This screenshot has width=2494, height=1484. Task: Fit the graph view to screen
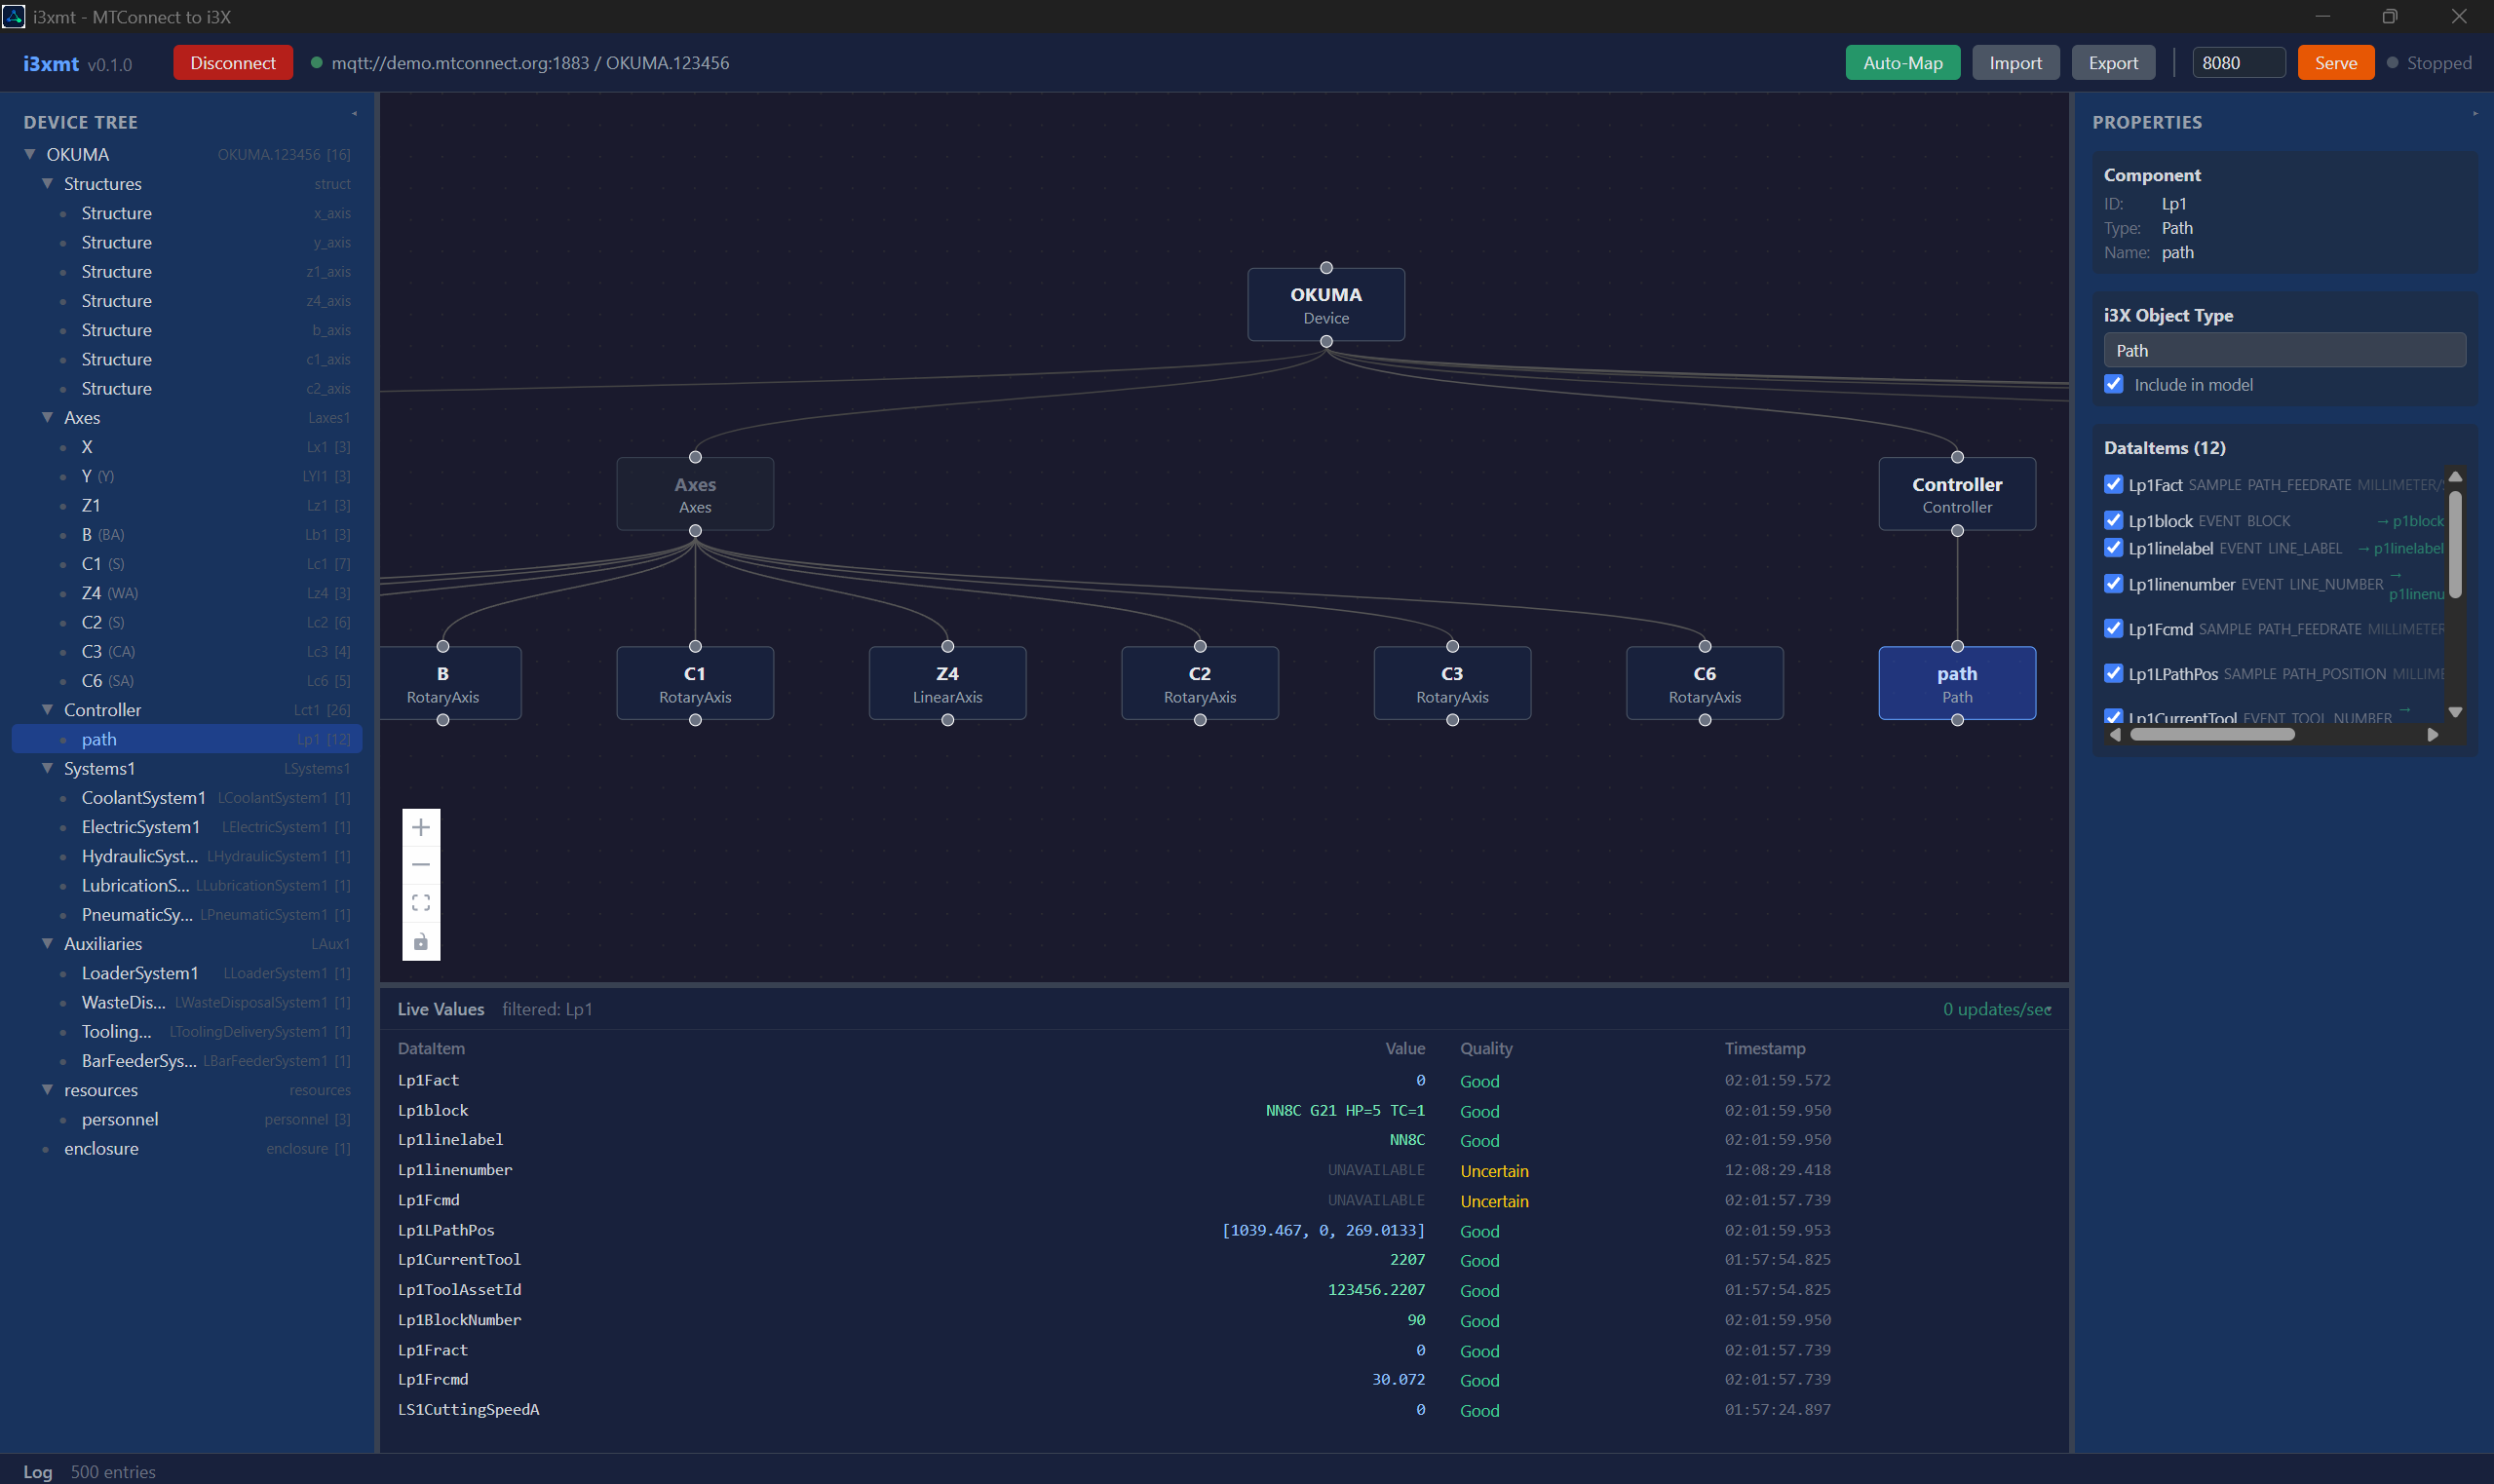point(421,903)
